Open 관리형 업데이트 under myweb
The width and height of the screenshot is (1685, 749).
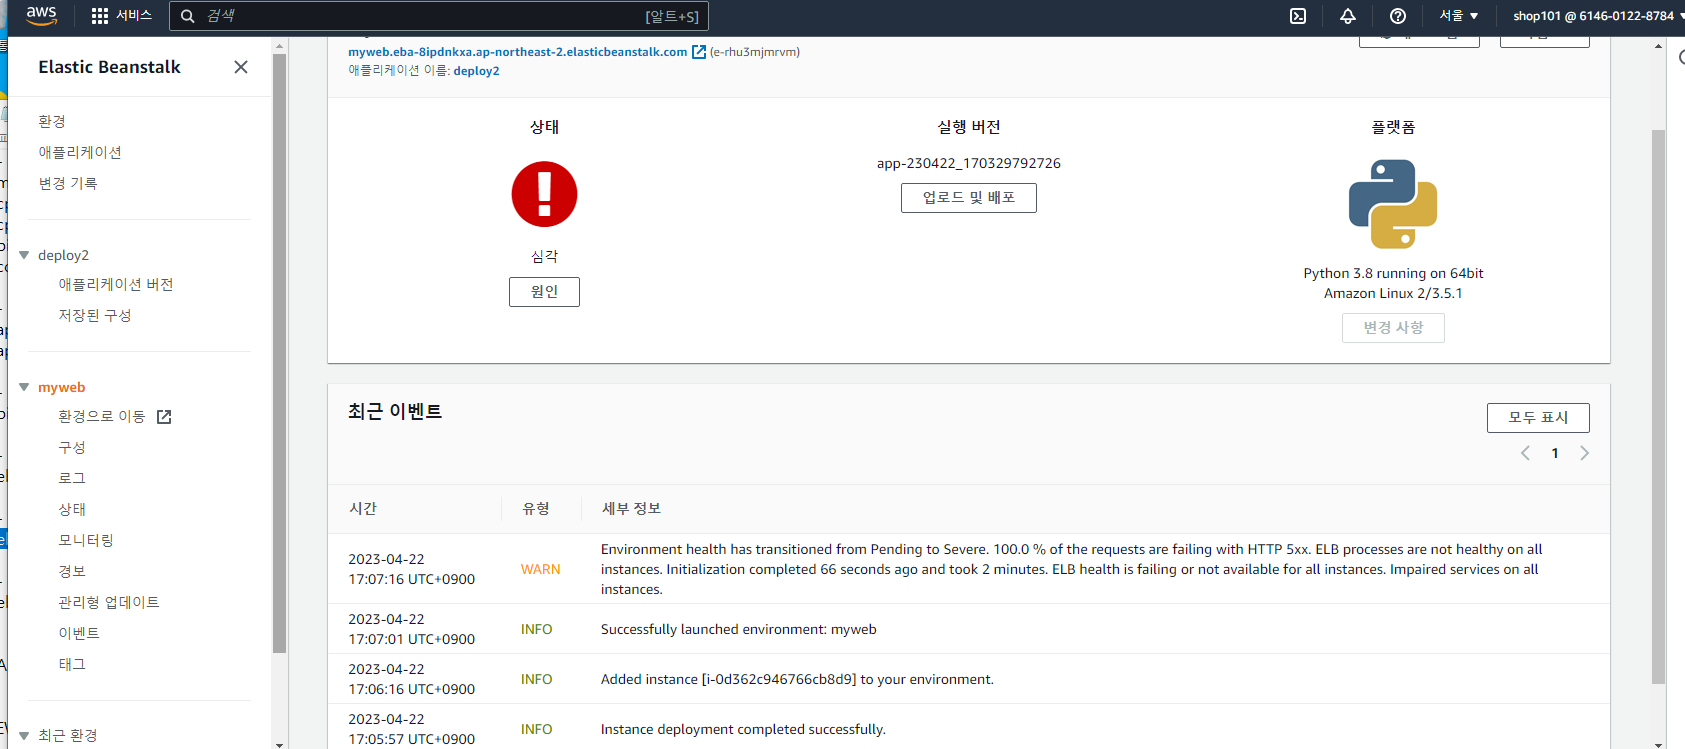tap(109, 602)
